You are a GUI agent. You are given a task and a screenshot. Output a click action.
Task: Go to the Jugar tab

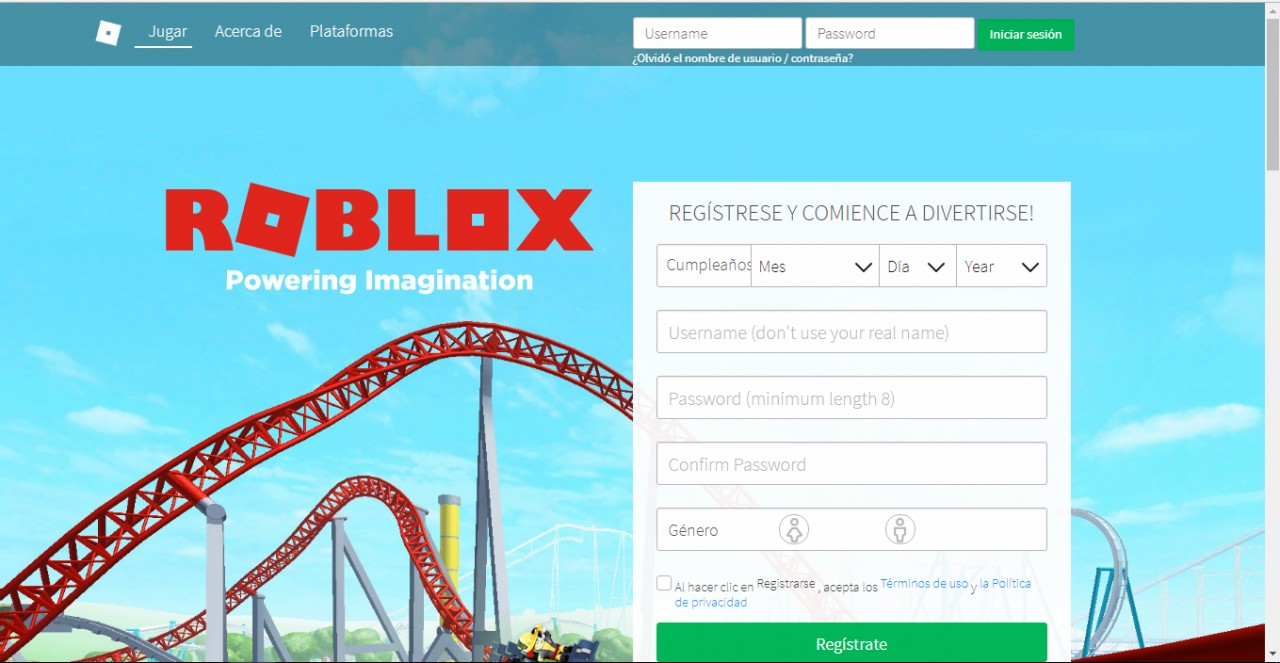(167, 31)
